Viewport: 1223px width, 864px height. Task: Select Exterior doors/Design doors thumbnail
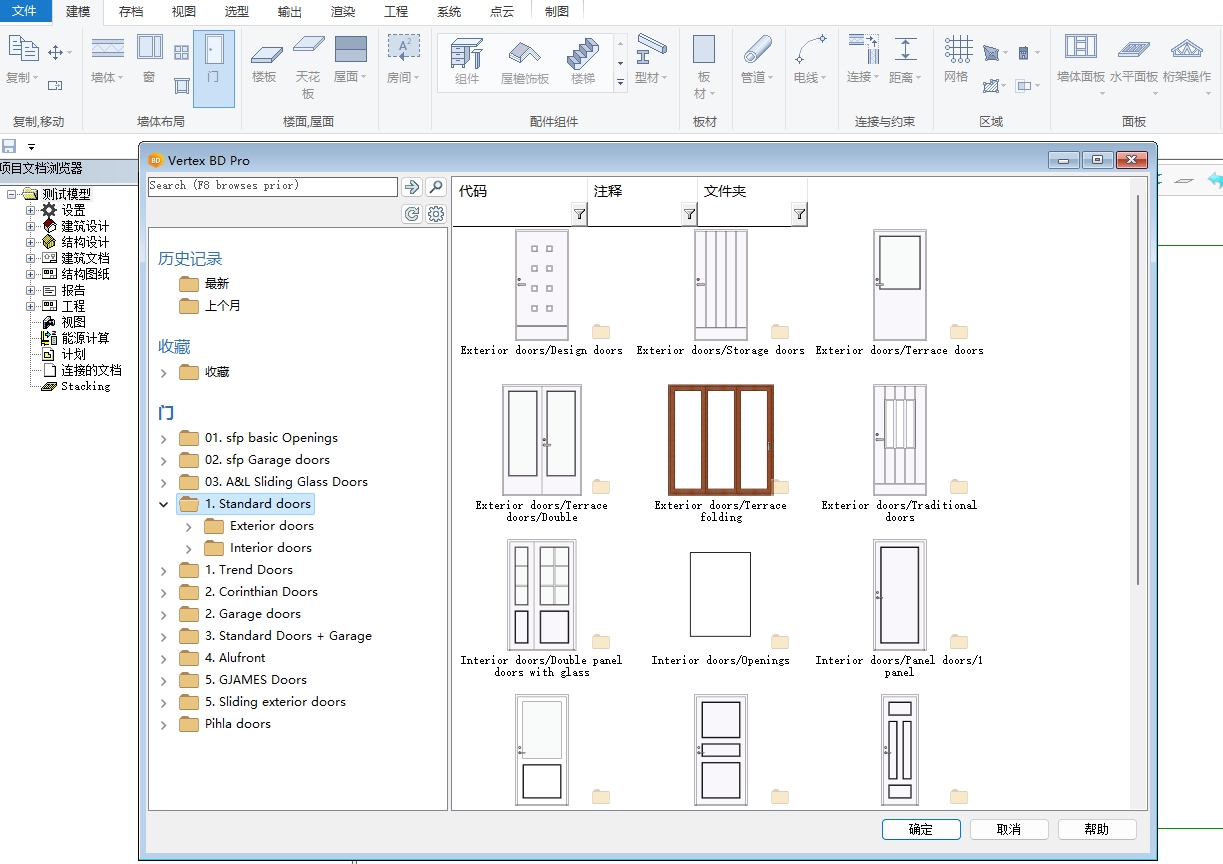541,285
